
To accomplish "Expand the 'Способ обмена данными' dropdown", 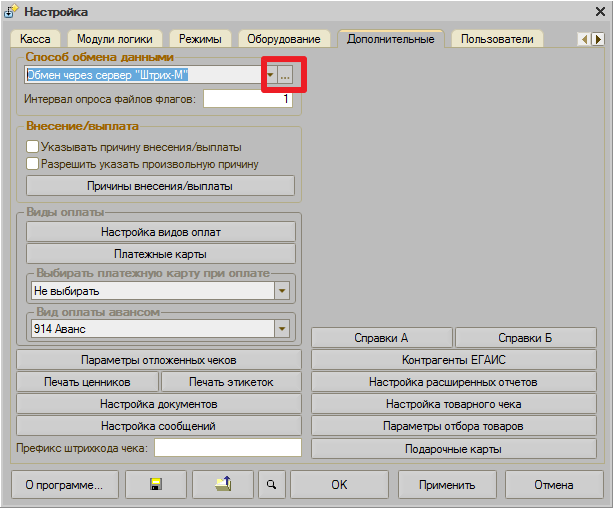I will tap(270, 76).
